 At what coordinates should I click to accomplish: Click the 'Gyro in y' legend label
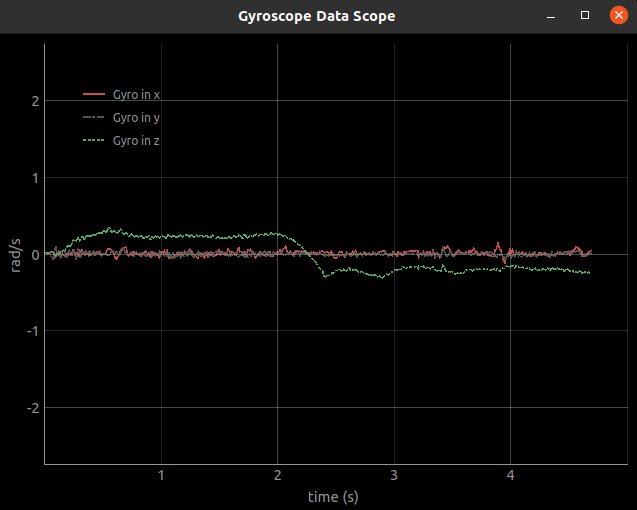point(136,118)
